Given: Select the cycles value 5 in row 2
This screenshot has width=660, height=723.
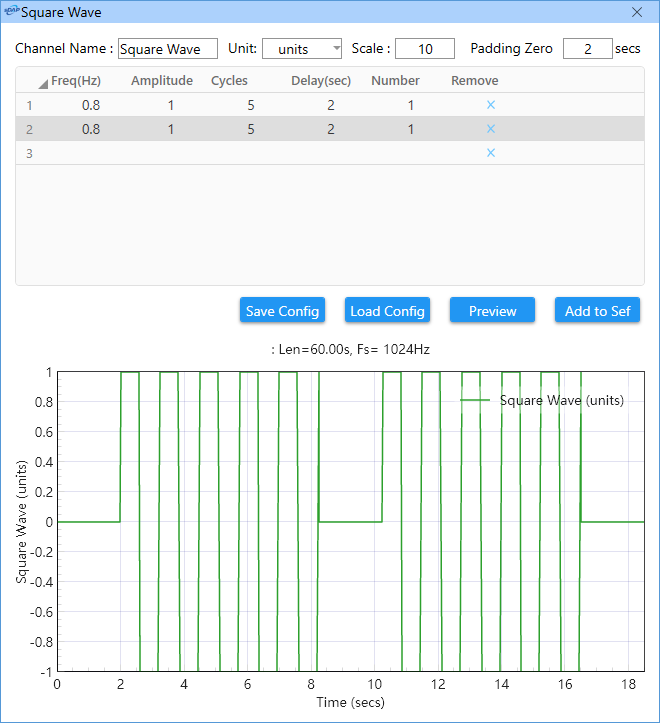Looking at the screenshot, I should (x=250, y=129).
